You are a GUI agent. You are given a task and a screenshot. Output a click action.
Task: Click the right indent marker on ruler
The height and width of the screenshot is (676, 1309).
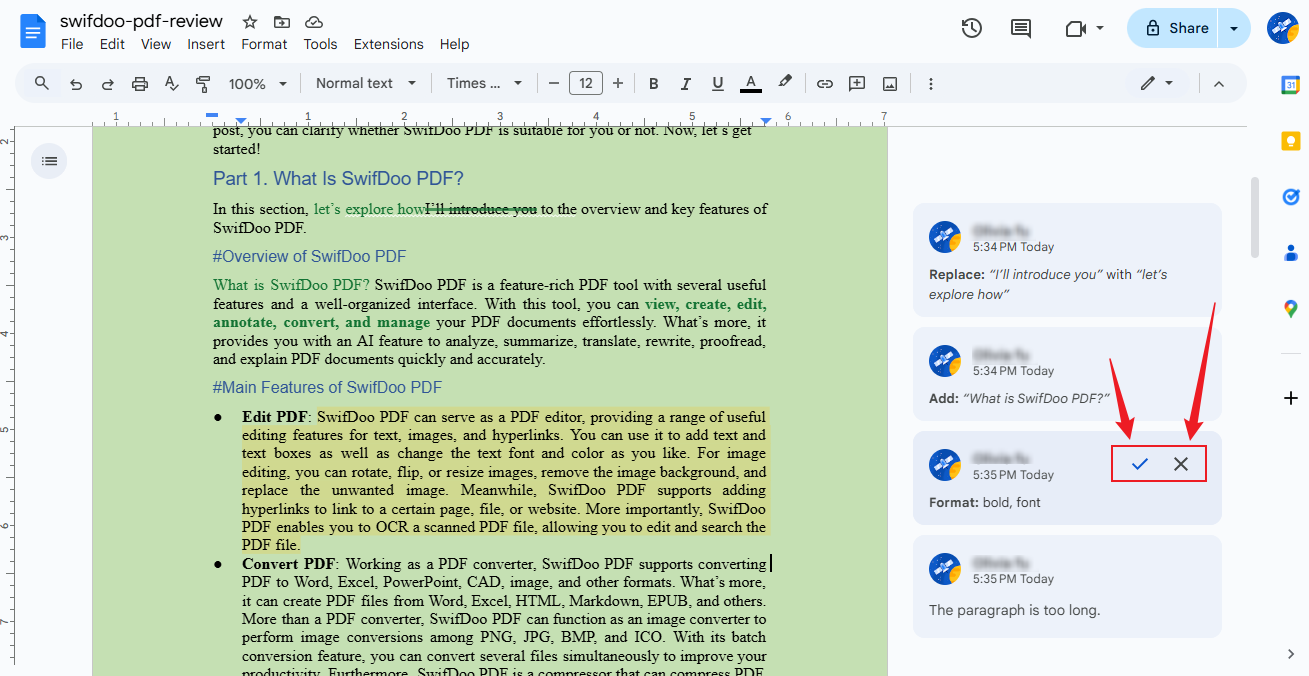pyautogui.click(x=765, y=121)
